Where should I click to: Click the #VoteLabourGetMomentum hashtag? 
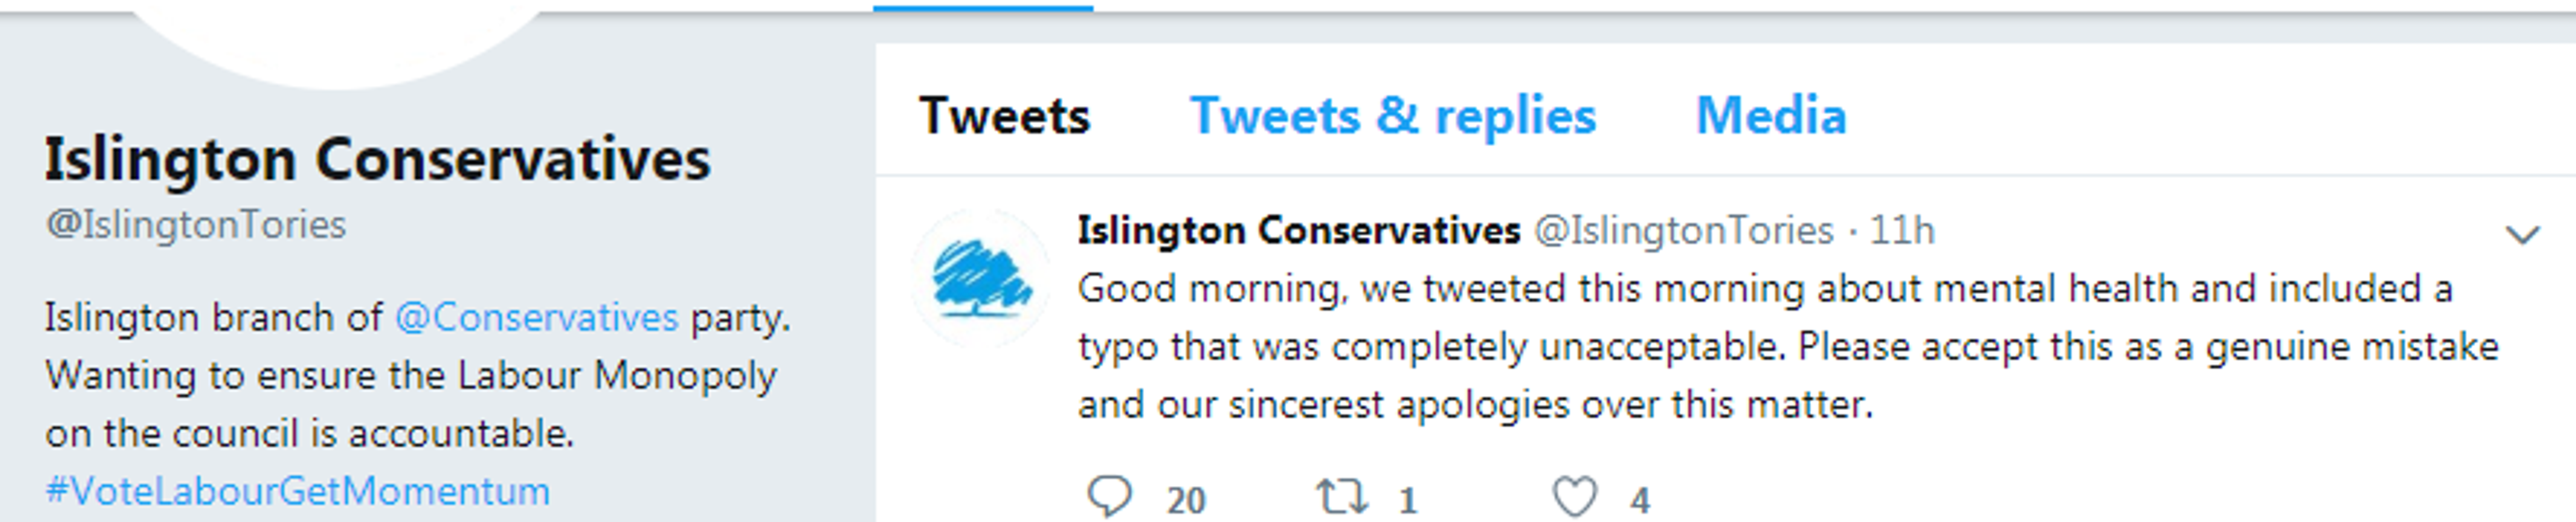pyautogui.click(x=298, y=491)
